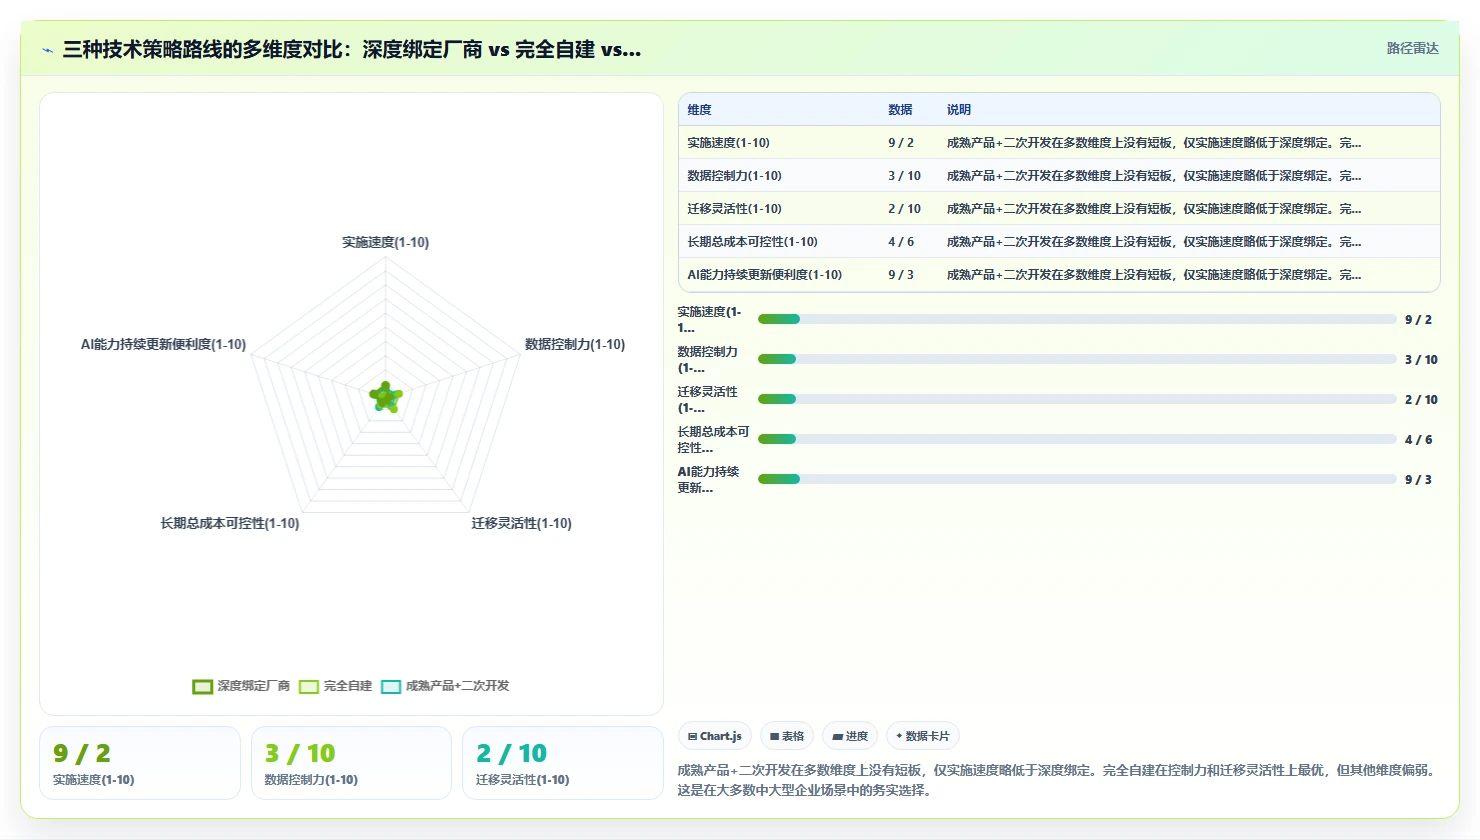Click the summary paragraph below tag buttons
1480x840 pixels.
(1058, 780)
